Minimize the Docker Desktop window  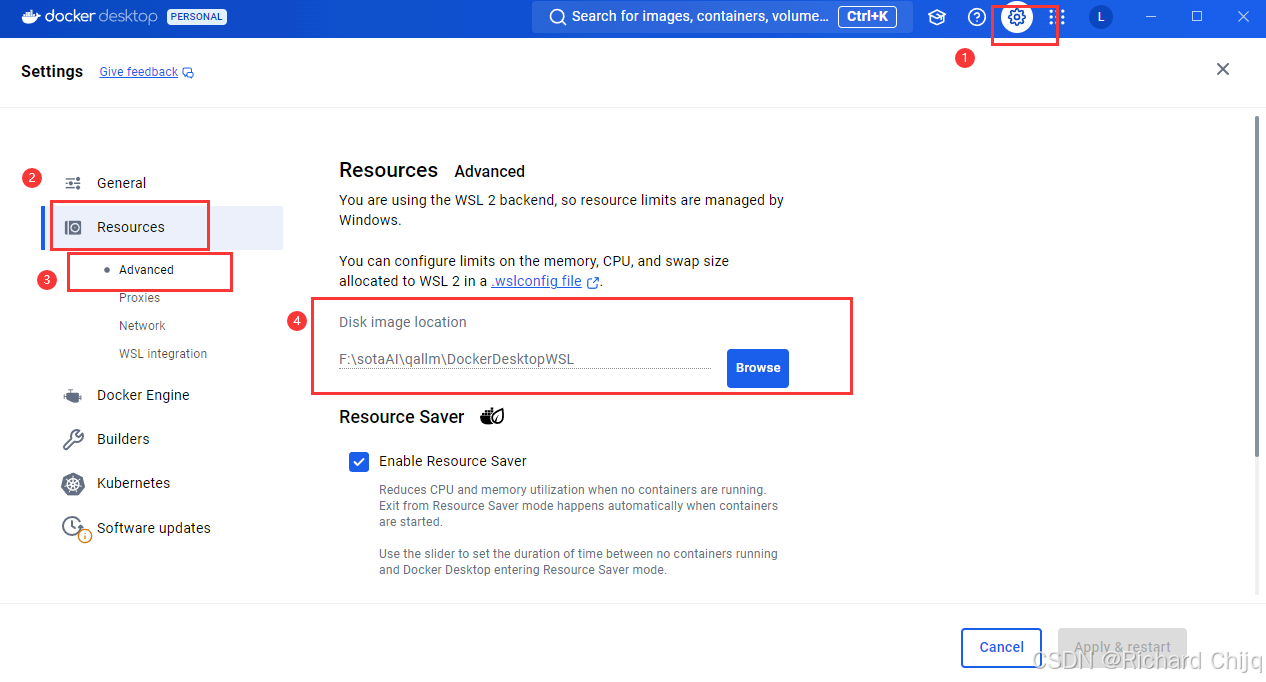click(x=1152, y=17)
